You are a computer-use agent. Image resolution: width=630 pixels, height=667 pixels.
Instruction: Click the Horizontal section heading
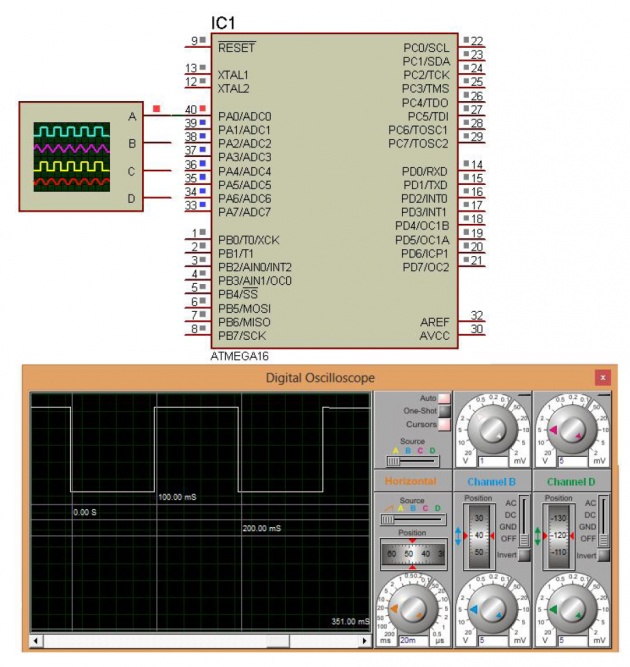coord(410,481)
